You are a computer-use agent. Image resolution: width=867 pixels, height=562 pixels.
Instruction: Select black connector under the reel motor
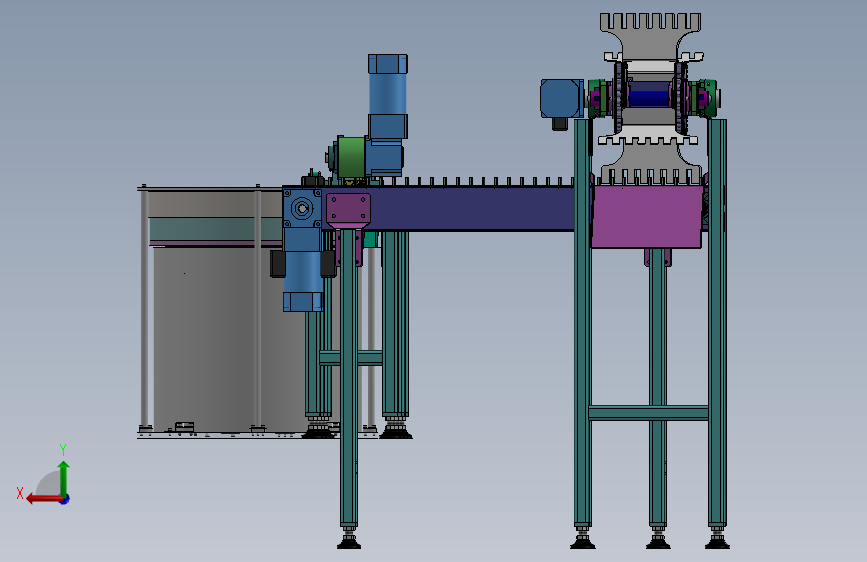pos(560,123)
